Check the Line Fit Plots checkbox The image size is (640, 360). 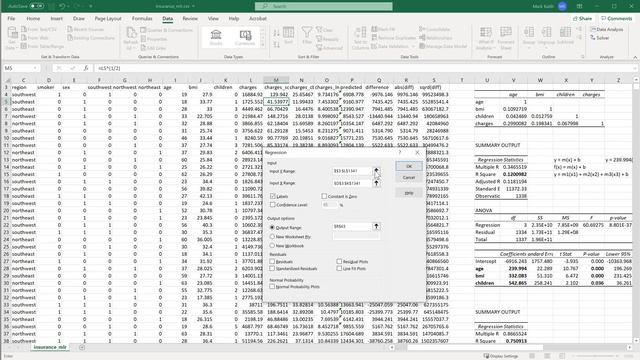[x=339, y=269]
